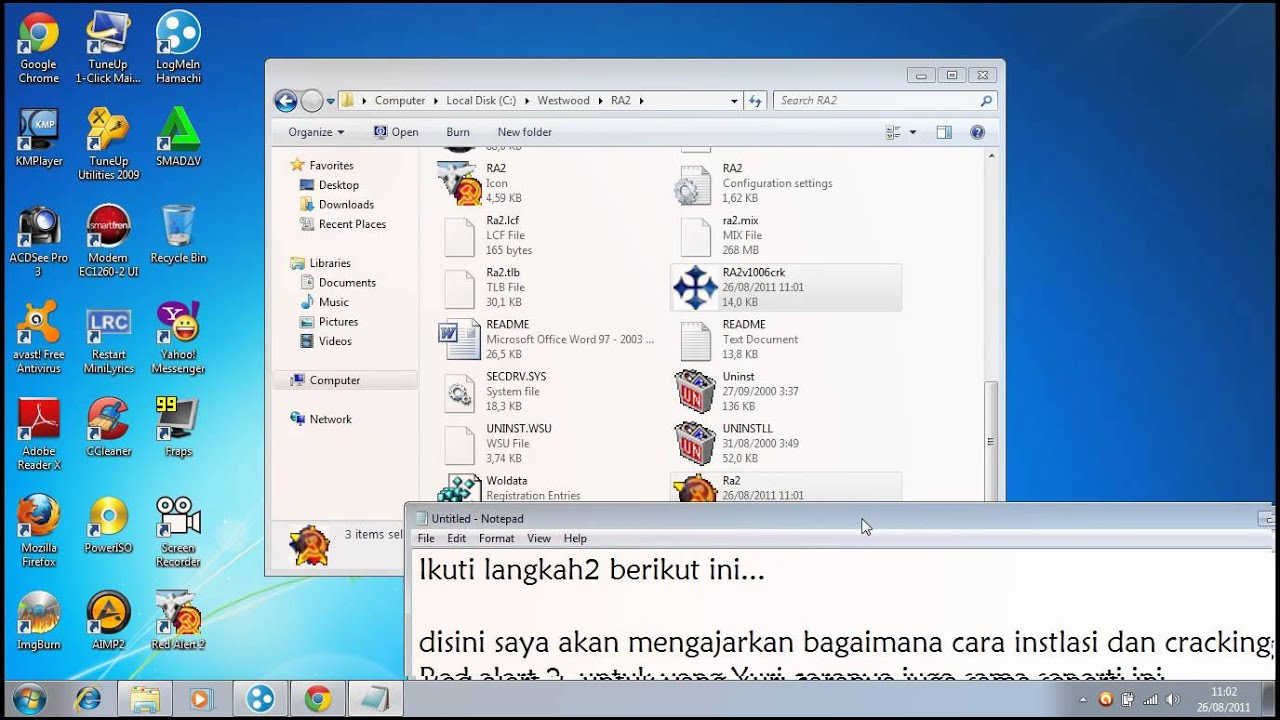Open LogMeIn Hamachi desktop icon
This screenshot has height=720, width=1280.
click(178, 48)
